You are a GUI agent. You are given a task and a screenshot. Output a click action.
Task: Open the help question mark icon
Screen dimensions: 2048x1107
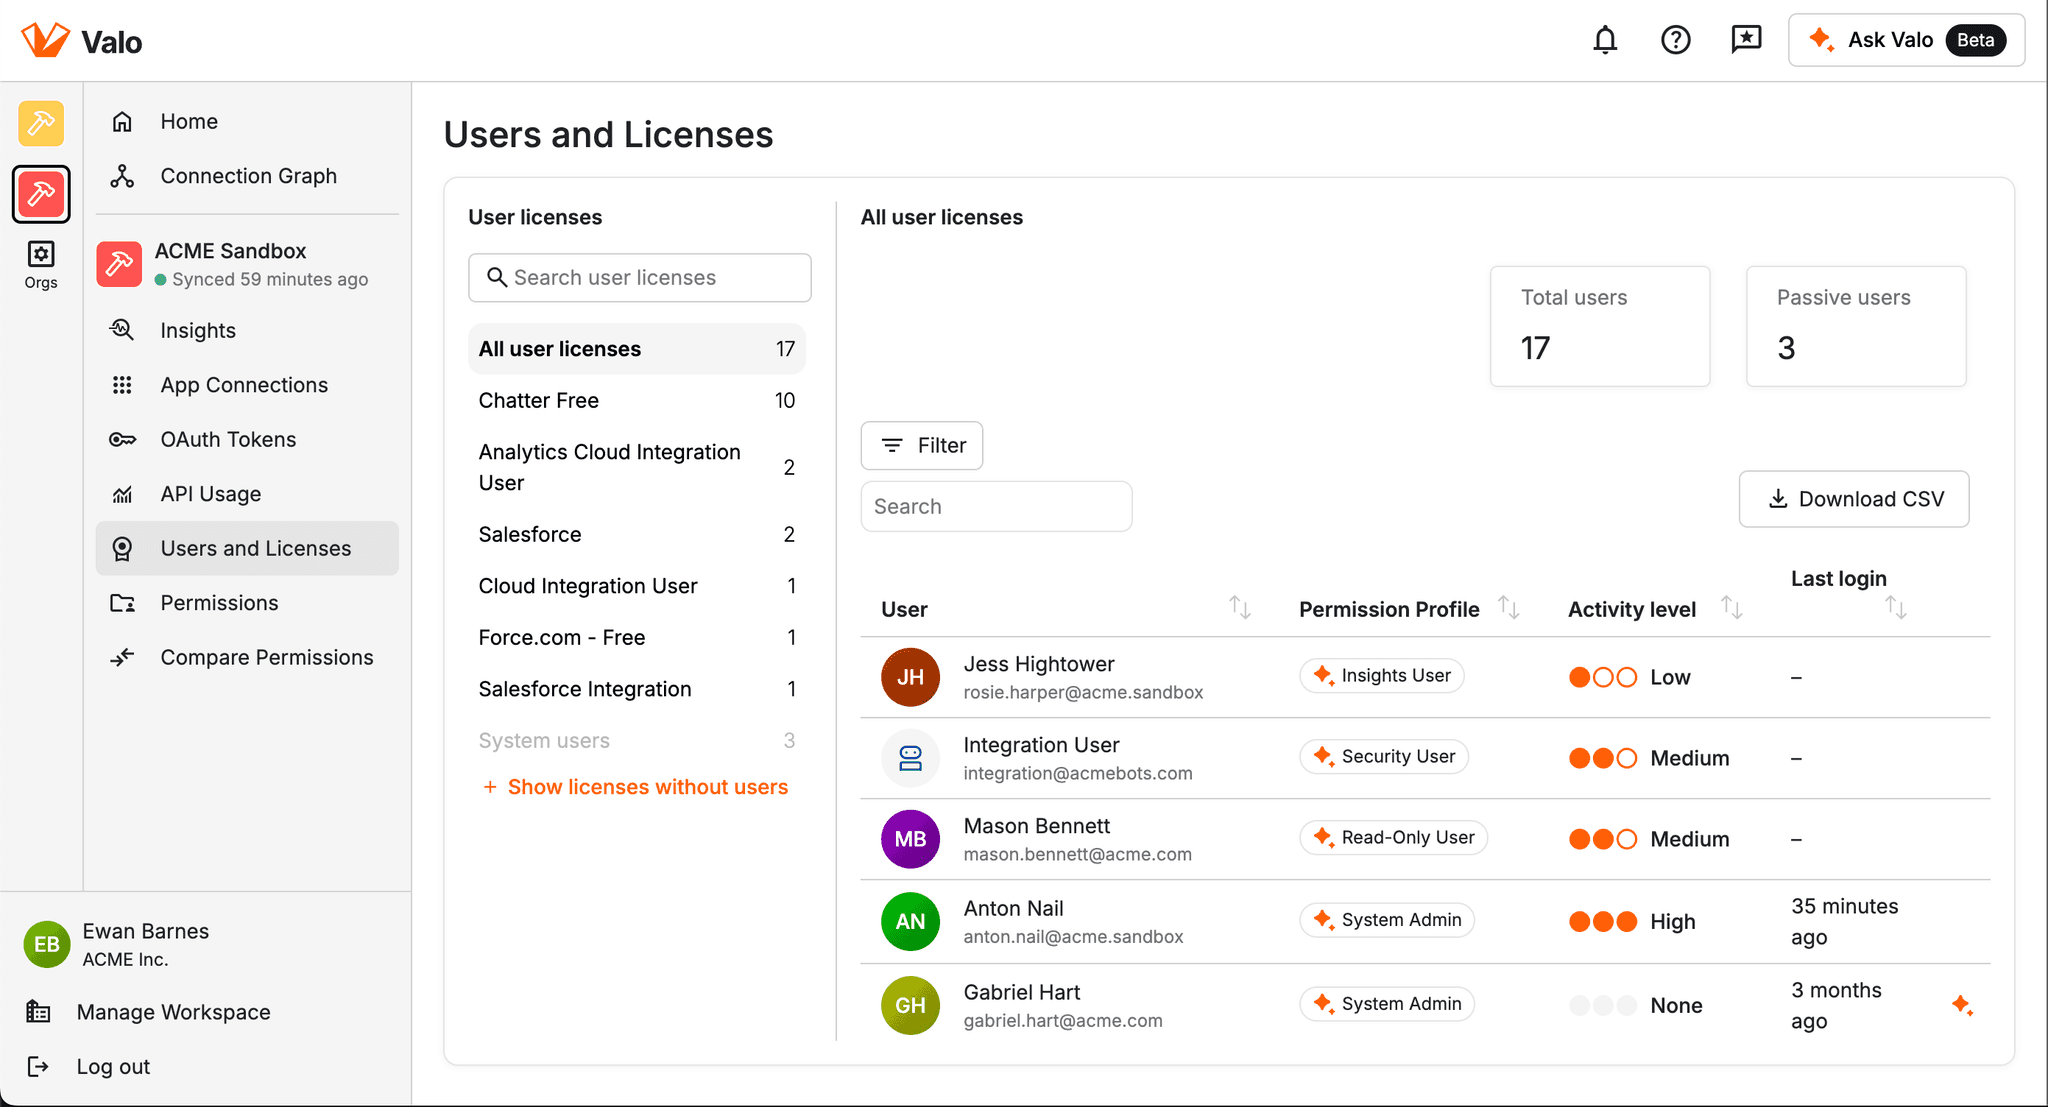(1676, 40)
